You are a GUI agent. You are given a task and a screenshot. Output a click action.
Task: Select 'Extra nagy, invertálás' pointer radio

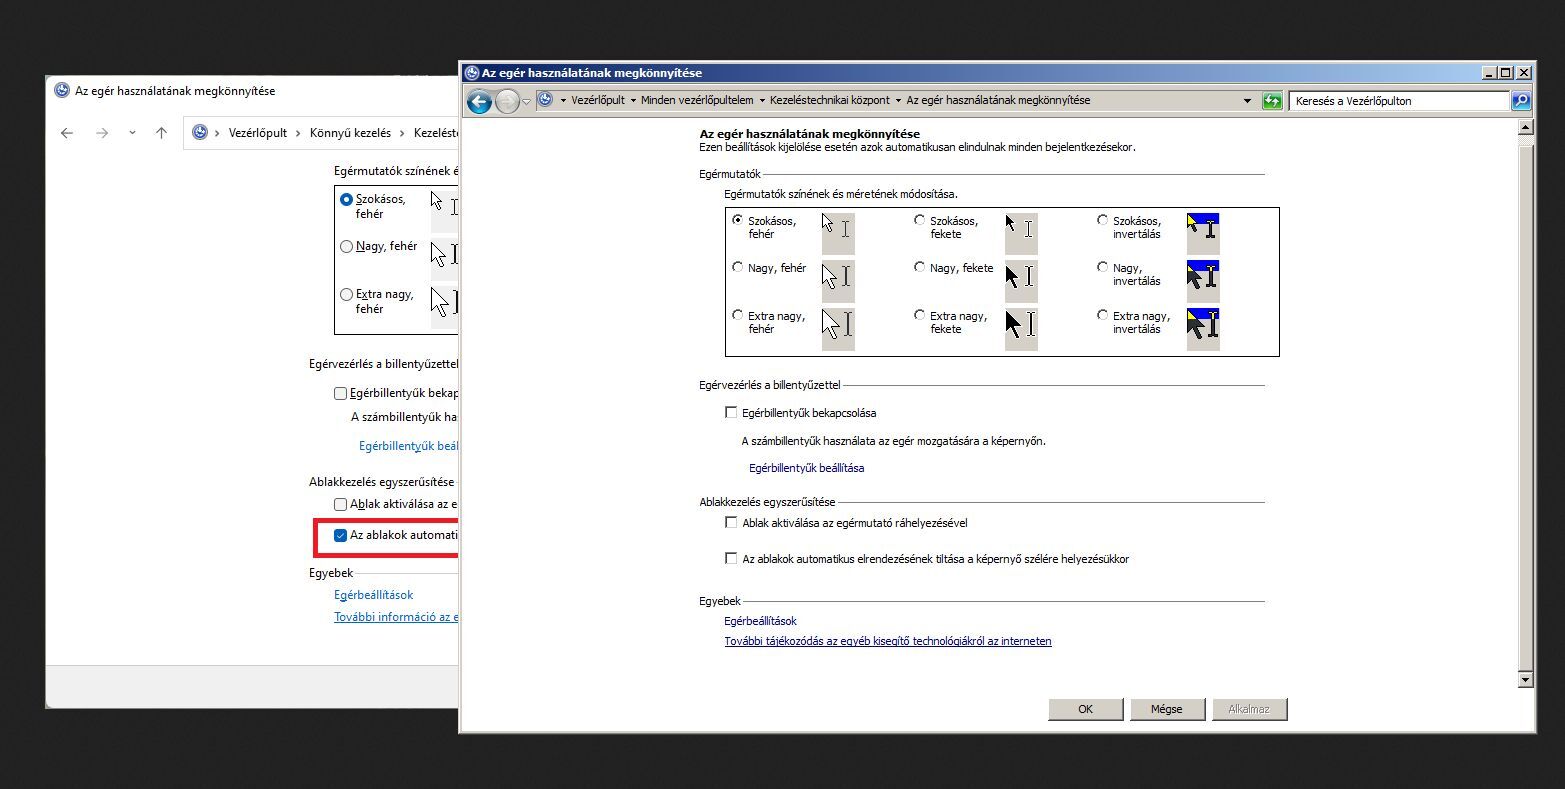tap(1103, 315)
